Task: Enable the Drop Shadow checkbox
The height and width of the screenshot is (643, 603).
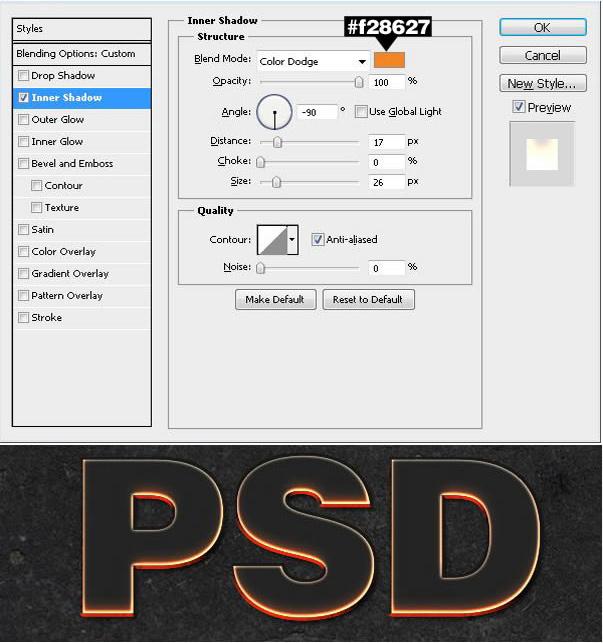Action: (23, 75)
